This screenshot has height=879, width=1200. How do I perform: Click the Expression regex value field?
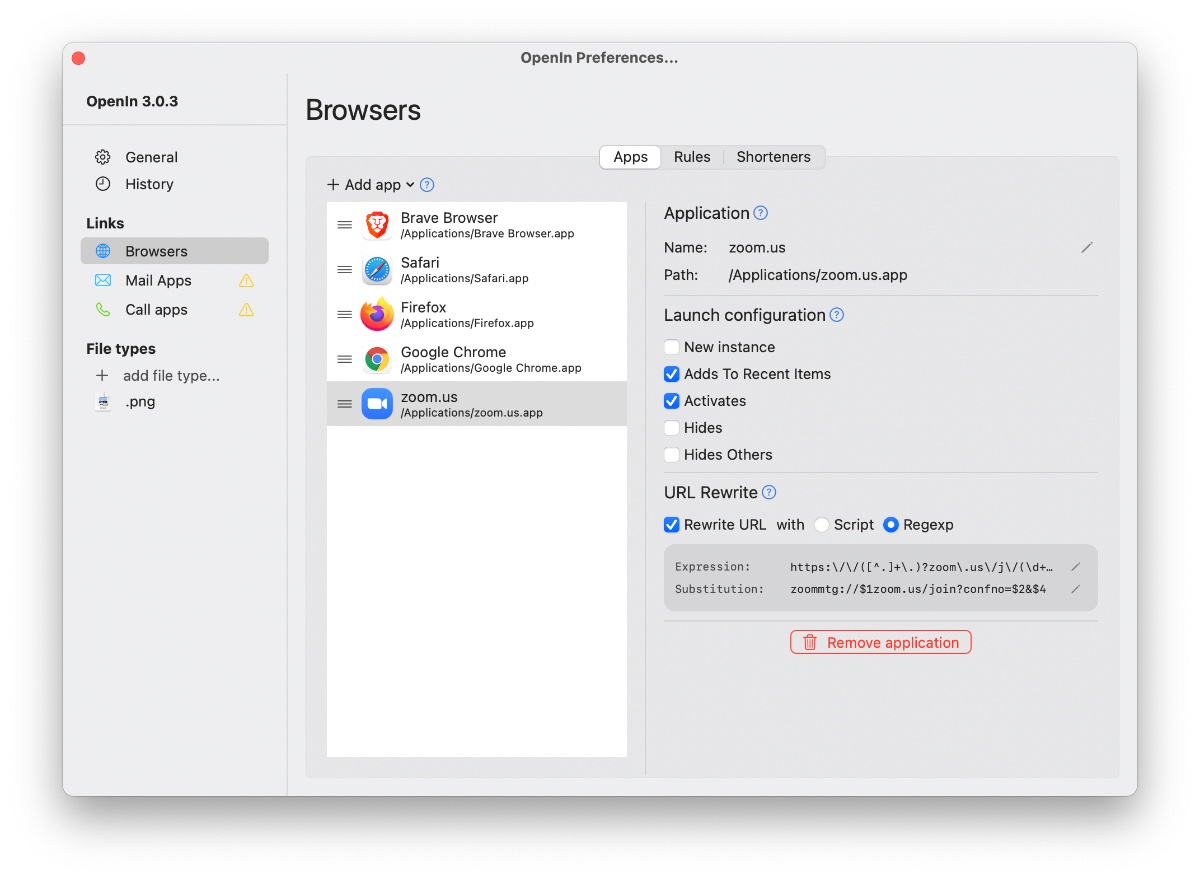click(x=922, y=567)
